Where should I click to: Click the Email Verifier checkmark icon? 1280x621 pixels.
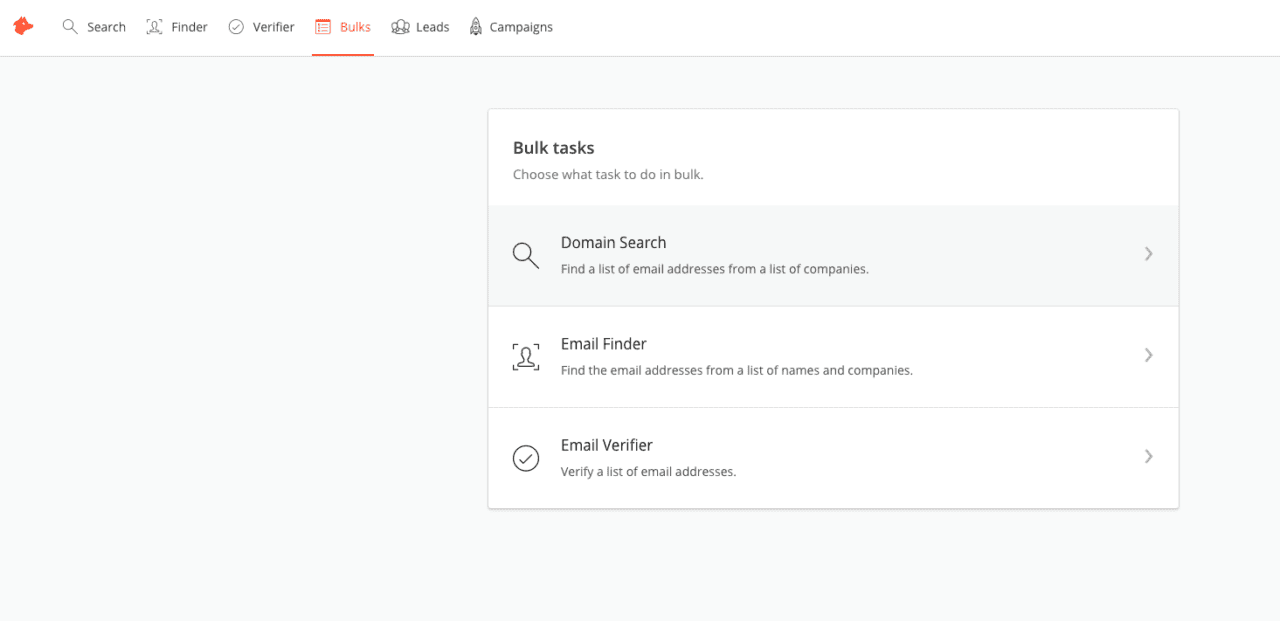[525, 458]
